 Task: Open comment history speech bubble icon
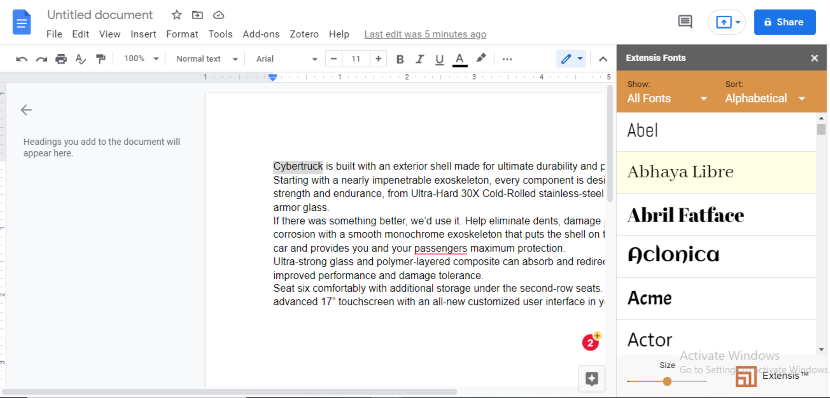tap(685, 22)
